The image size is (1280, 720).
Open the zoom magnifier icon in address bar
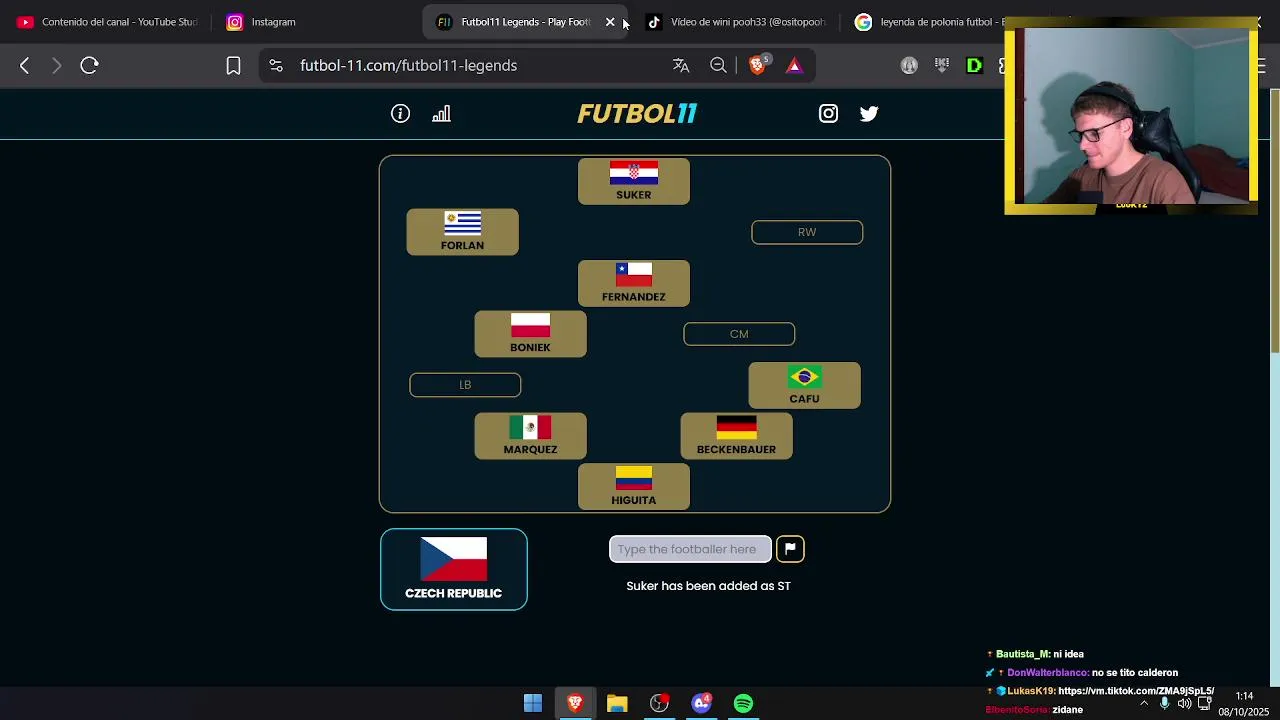click(x=718, y=66)
